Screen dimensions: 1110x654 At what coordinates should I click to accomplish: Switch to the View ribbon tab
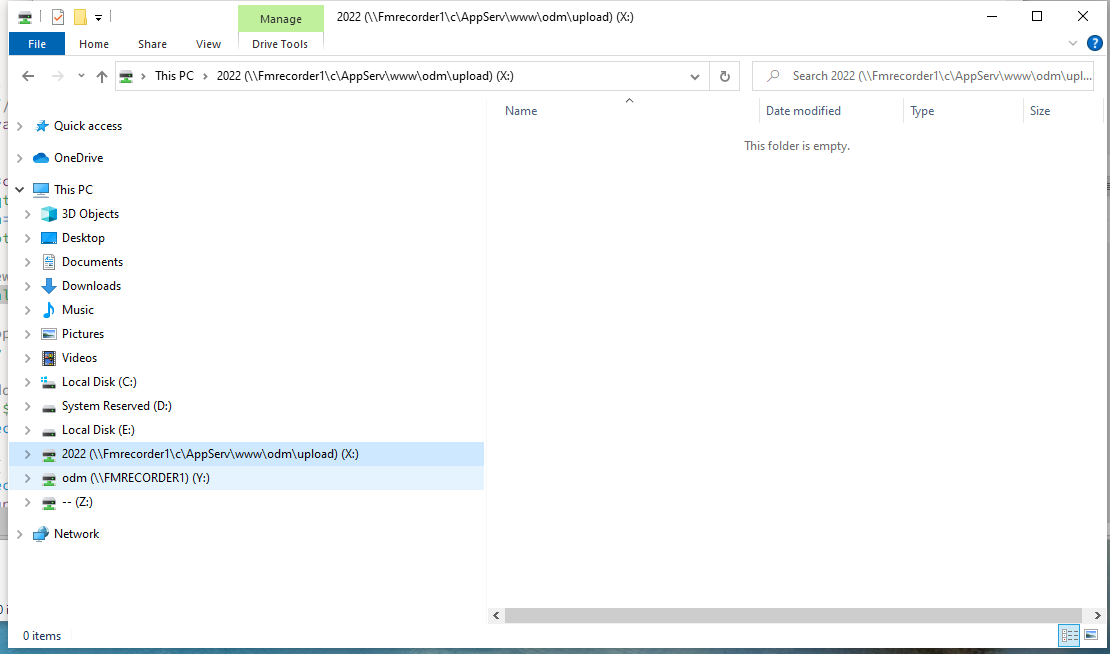pyautogui.click(x=208, y=44)
